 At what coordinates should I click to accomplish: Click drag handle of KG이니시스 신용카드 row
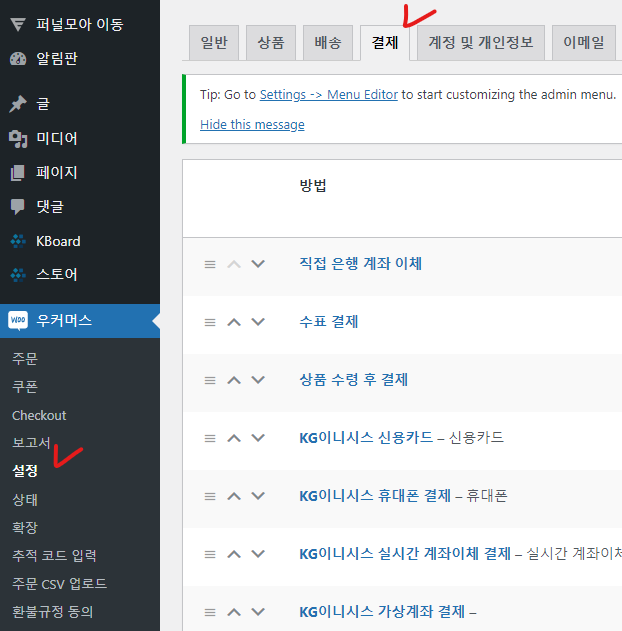coord(210,438)
